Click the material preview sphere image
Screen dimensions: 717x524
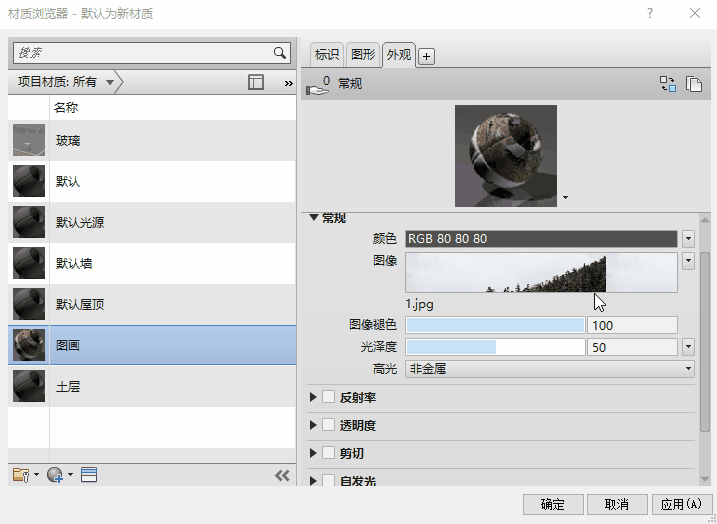click(506, 156)
